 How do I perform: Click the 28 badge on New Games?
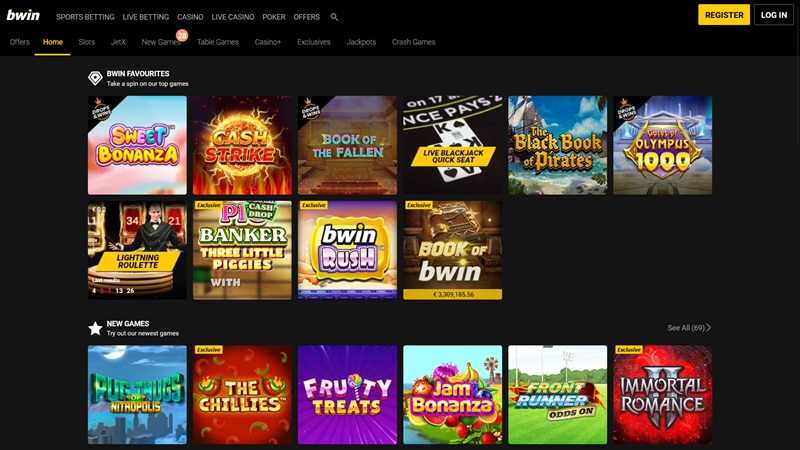[x=182, y=35]
